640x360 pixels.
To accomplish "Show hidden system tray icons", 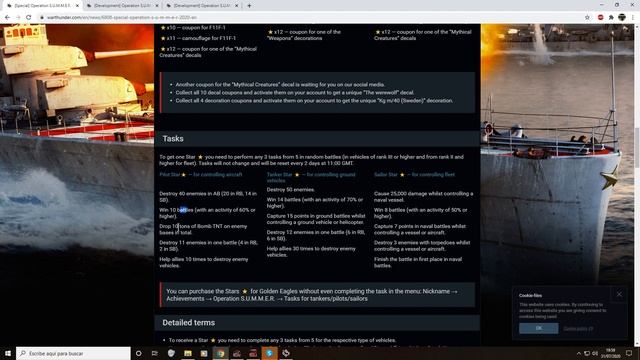I will tap(578, 353).
